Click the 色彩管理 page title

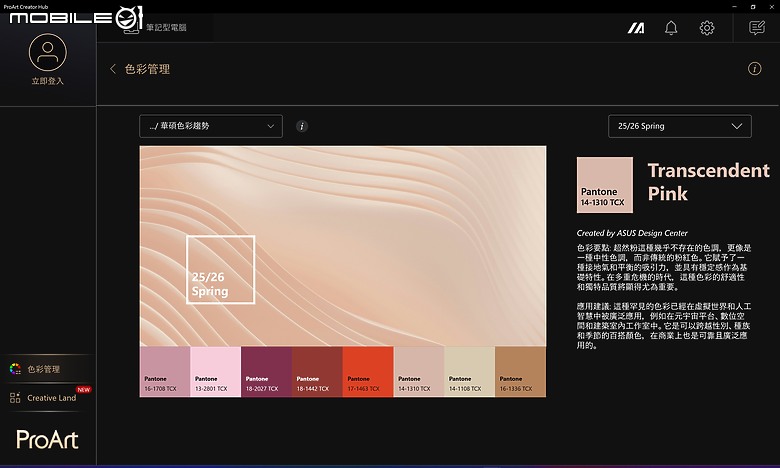[147, 69]
